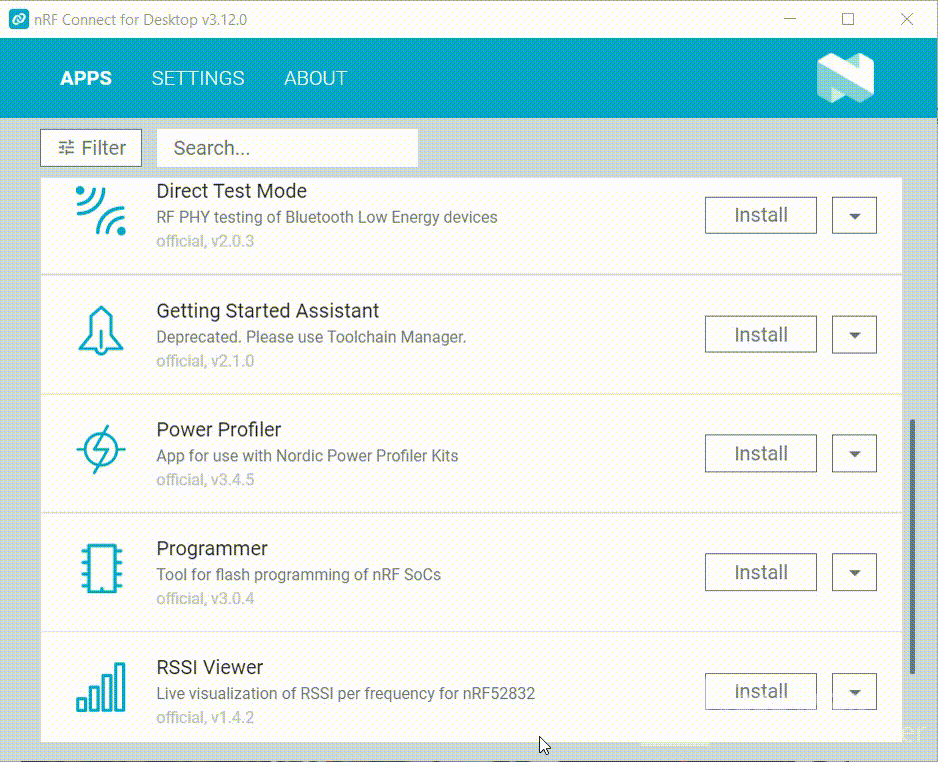Open the Filter options
938x762 pixels.
[91, 148]
